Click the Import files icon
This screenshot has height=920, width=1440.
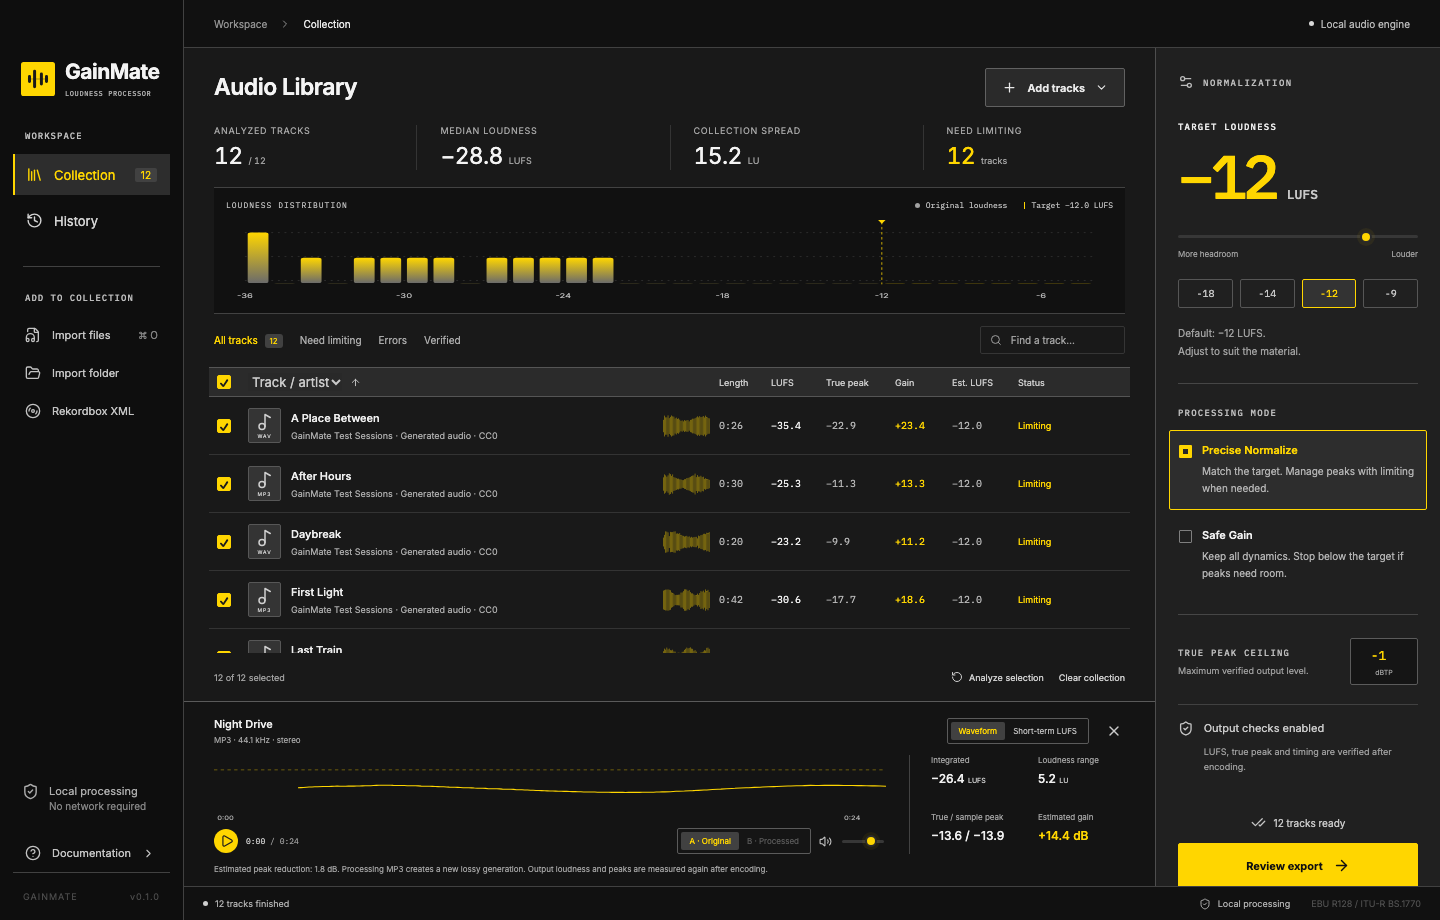click(x=33, y=335)
